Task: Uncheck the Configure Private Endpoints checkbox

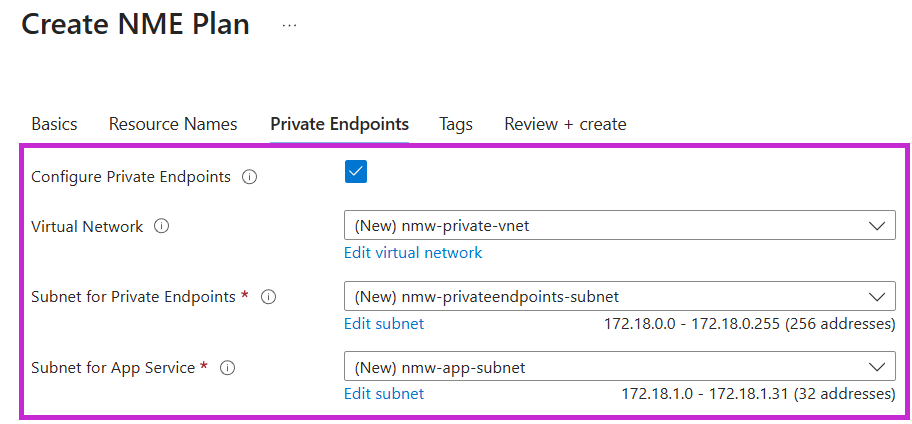Action: 356,172
